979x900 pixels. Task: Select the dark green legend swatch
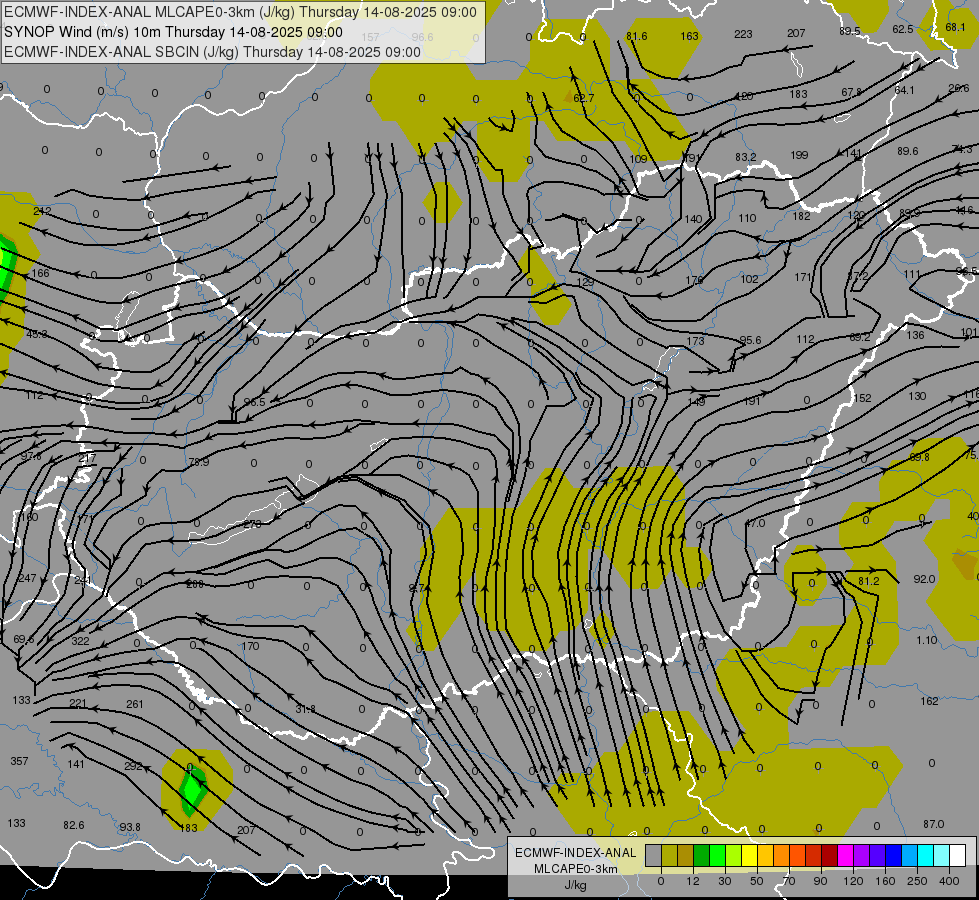coord(702,856)
